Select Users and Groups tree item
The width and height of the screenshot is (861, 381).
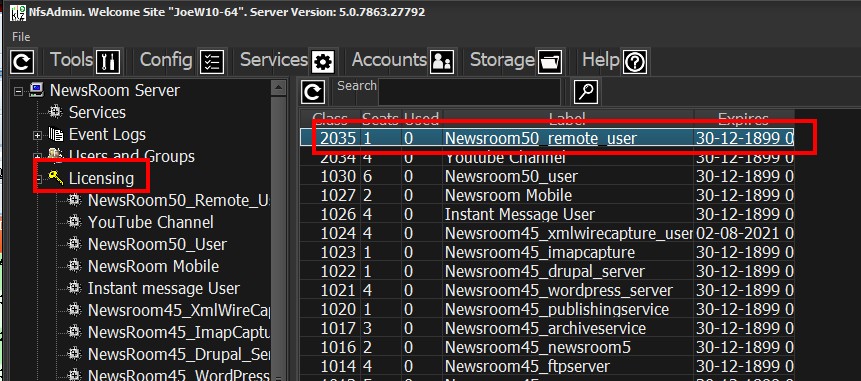coord(132,156)
